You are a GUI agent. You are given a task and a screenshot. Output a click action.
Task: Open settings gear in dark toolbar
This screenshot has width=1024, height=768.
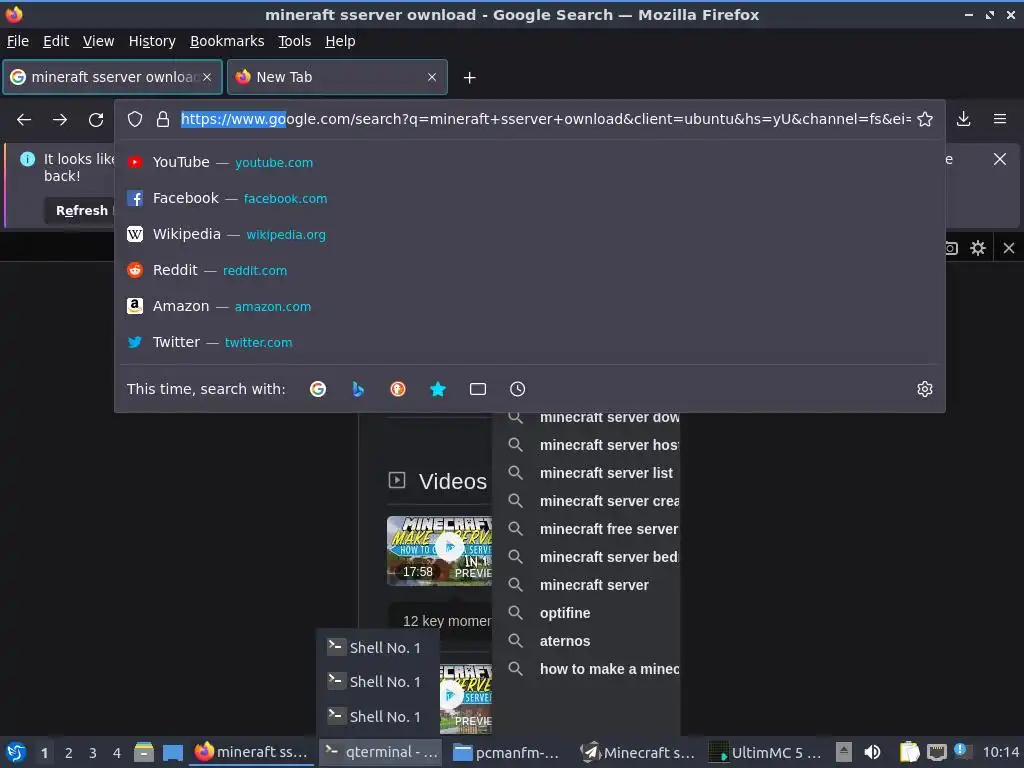tap(977, 248)
